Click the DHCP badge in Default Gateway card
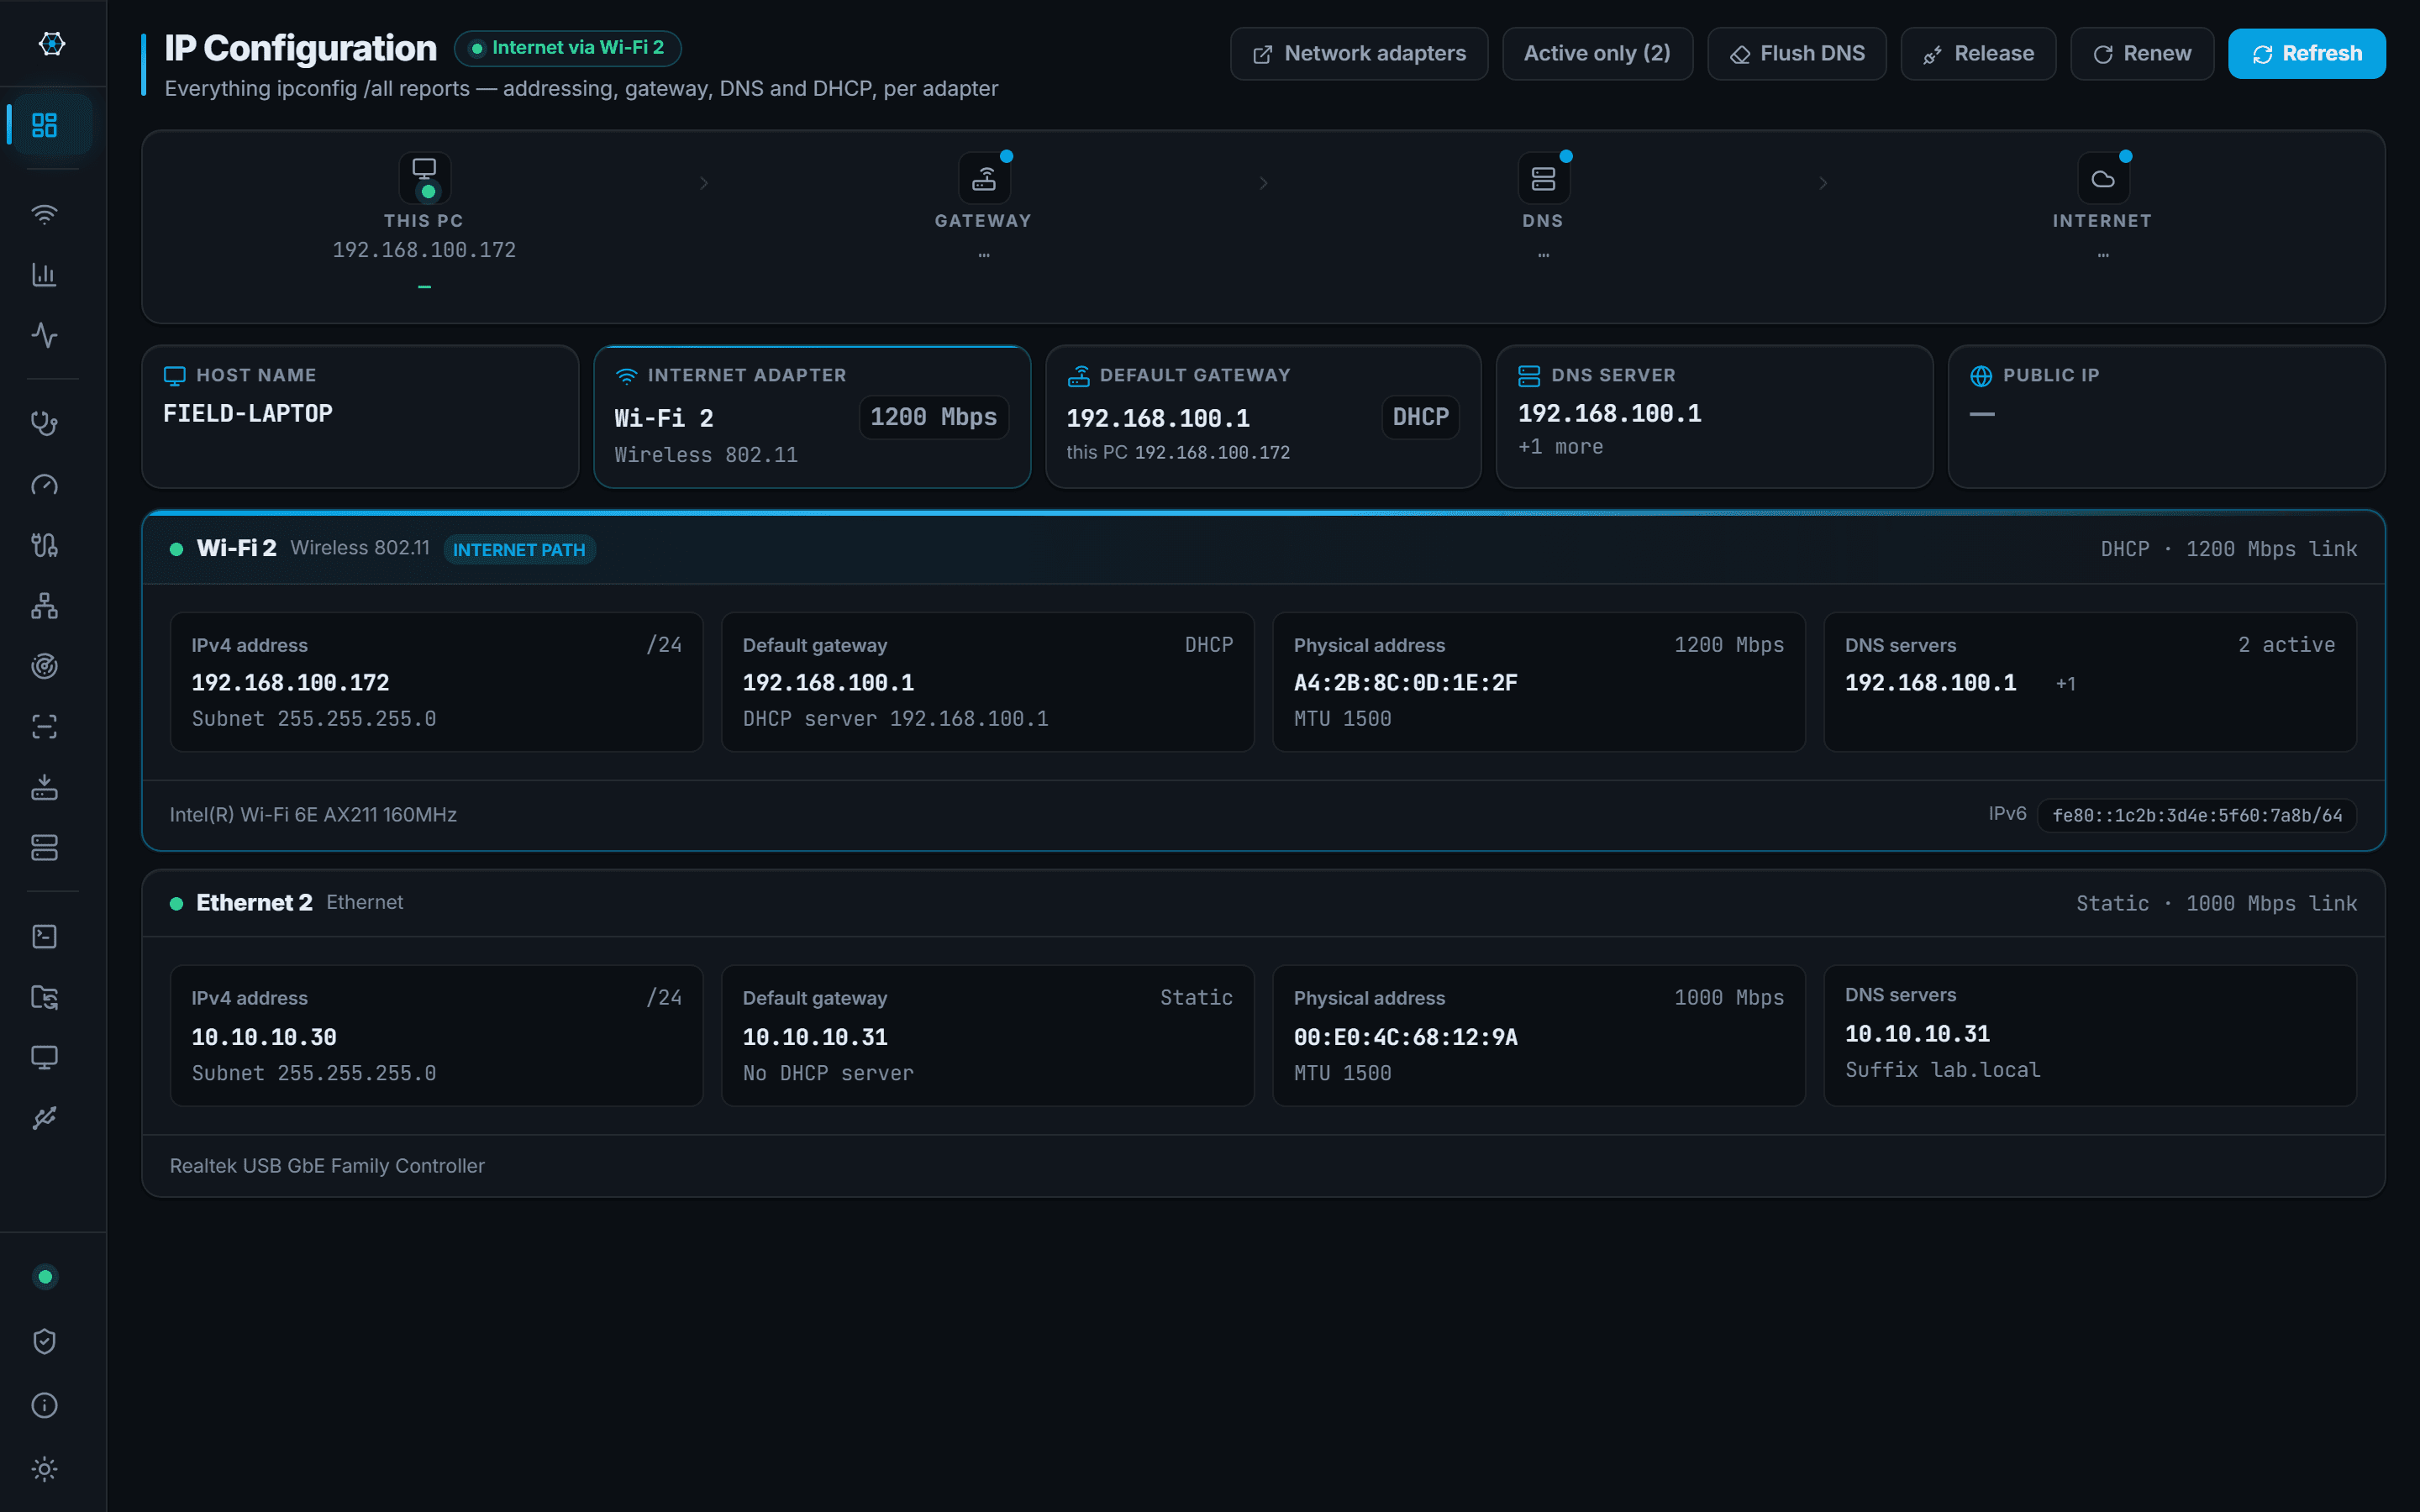 (1420, 417)
